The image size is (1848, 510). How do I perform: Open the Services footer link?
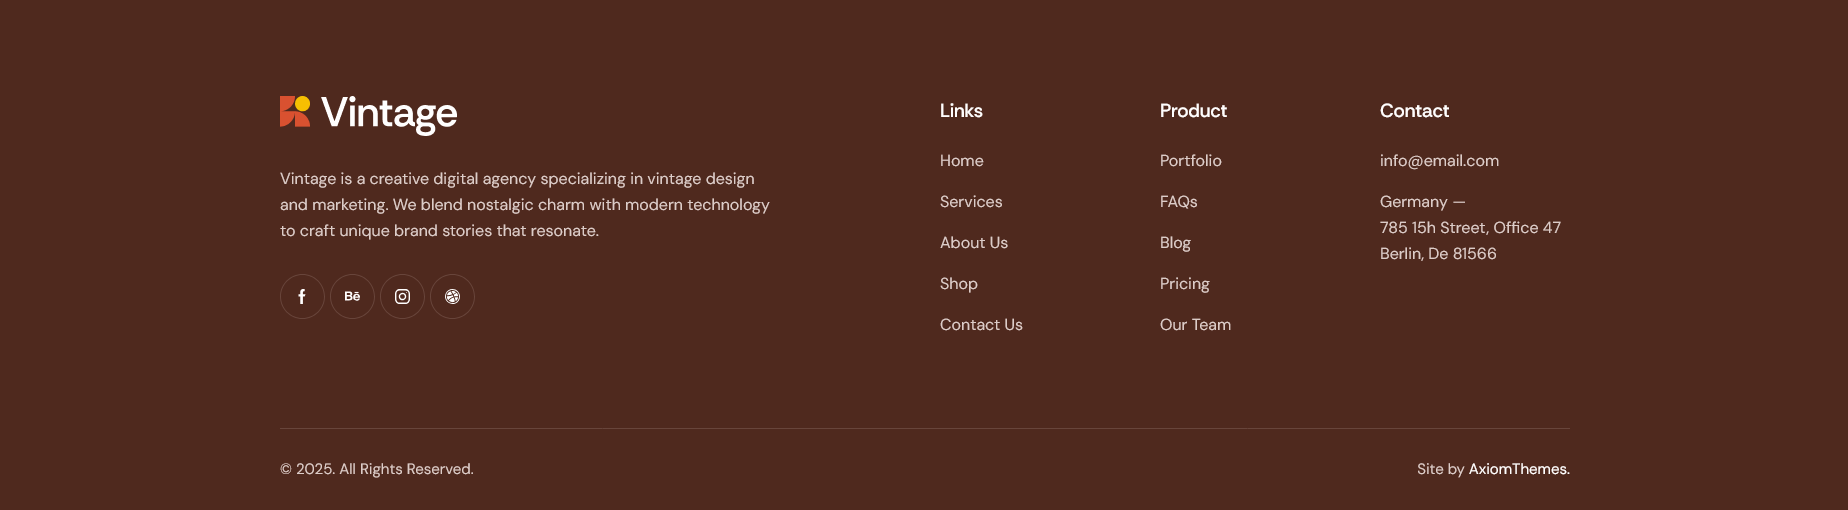click(971, 202)
